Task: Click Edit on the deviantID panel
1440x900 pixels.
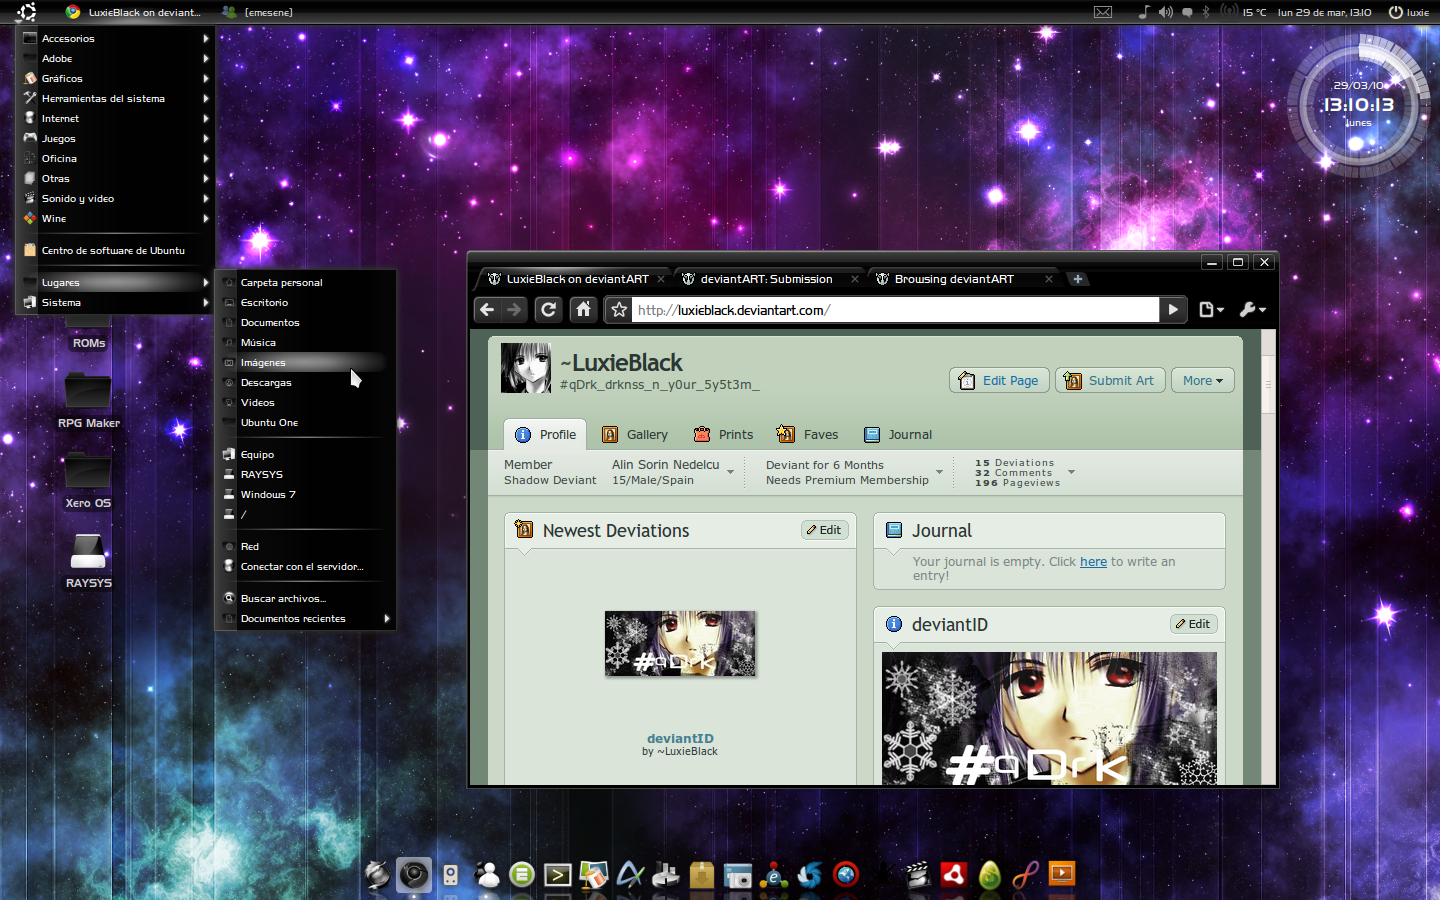Action: [x=1194, y=624]
